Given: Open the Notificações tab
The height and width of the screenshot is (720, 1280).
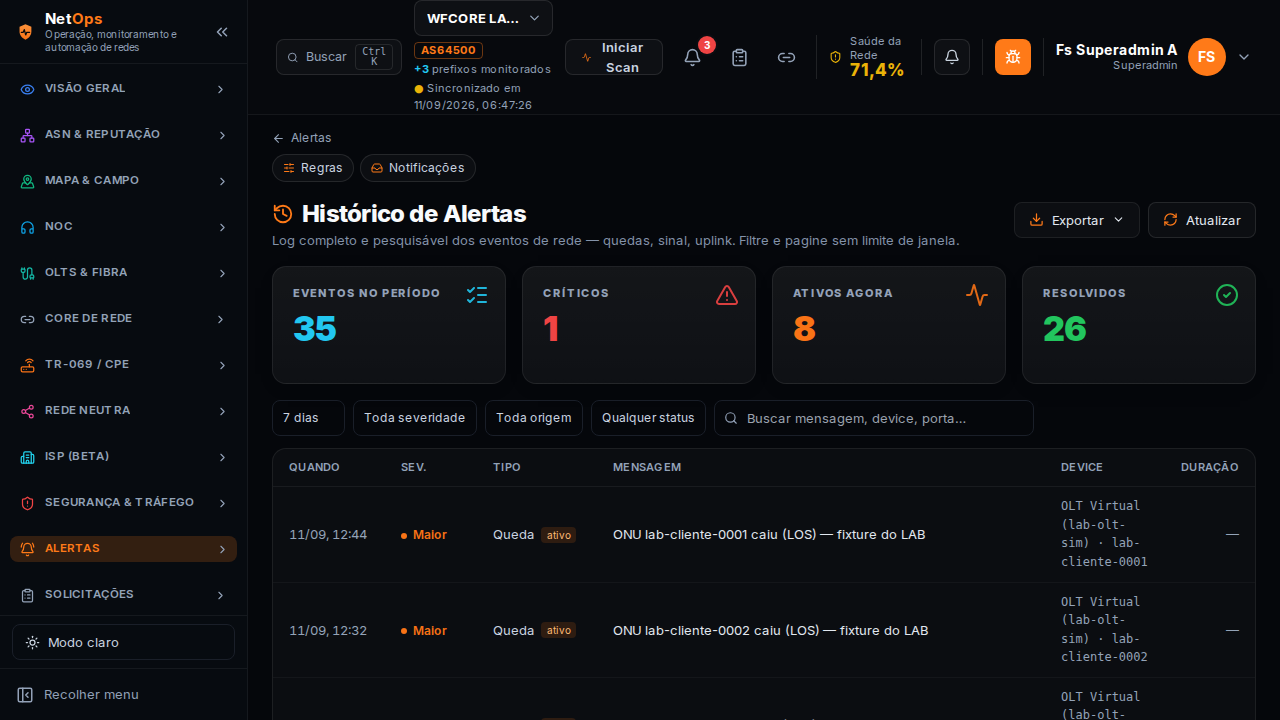Looking at the screenshot, I should pyautogui.click(x=418, y=168).
